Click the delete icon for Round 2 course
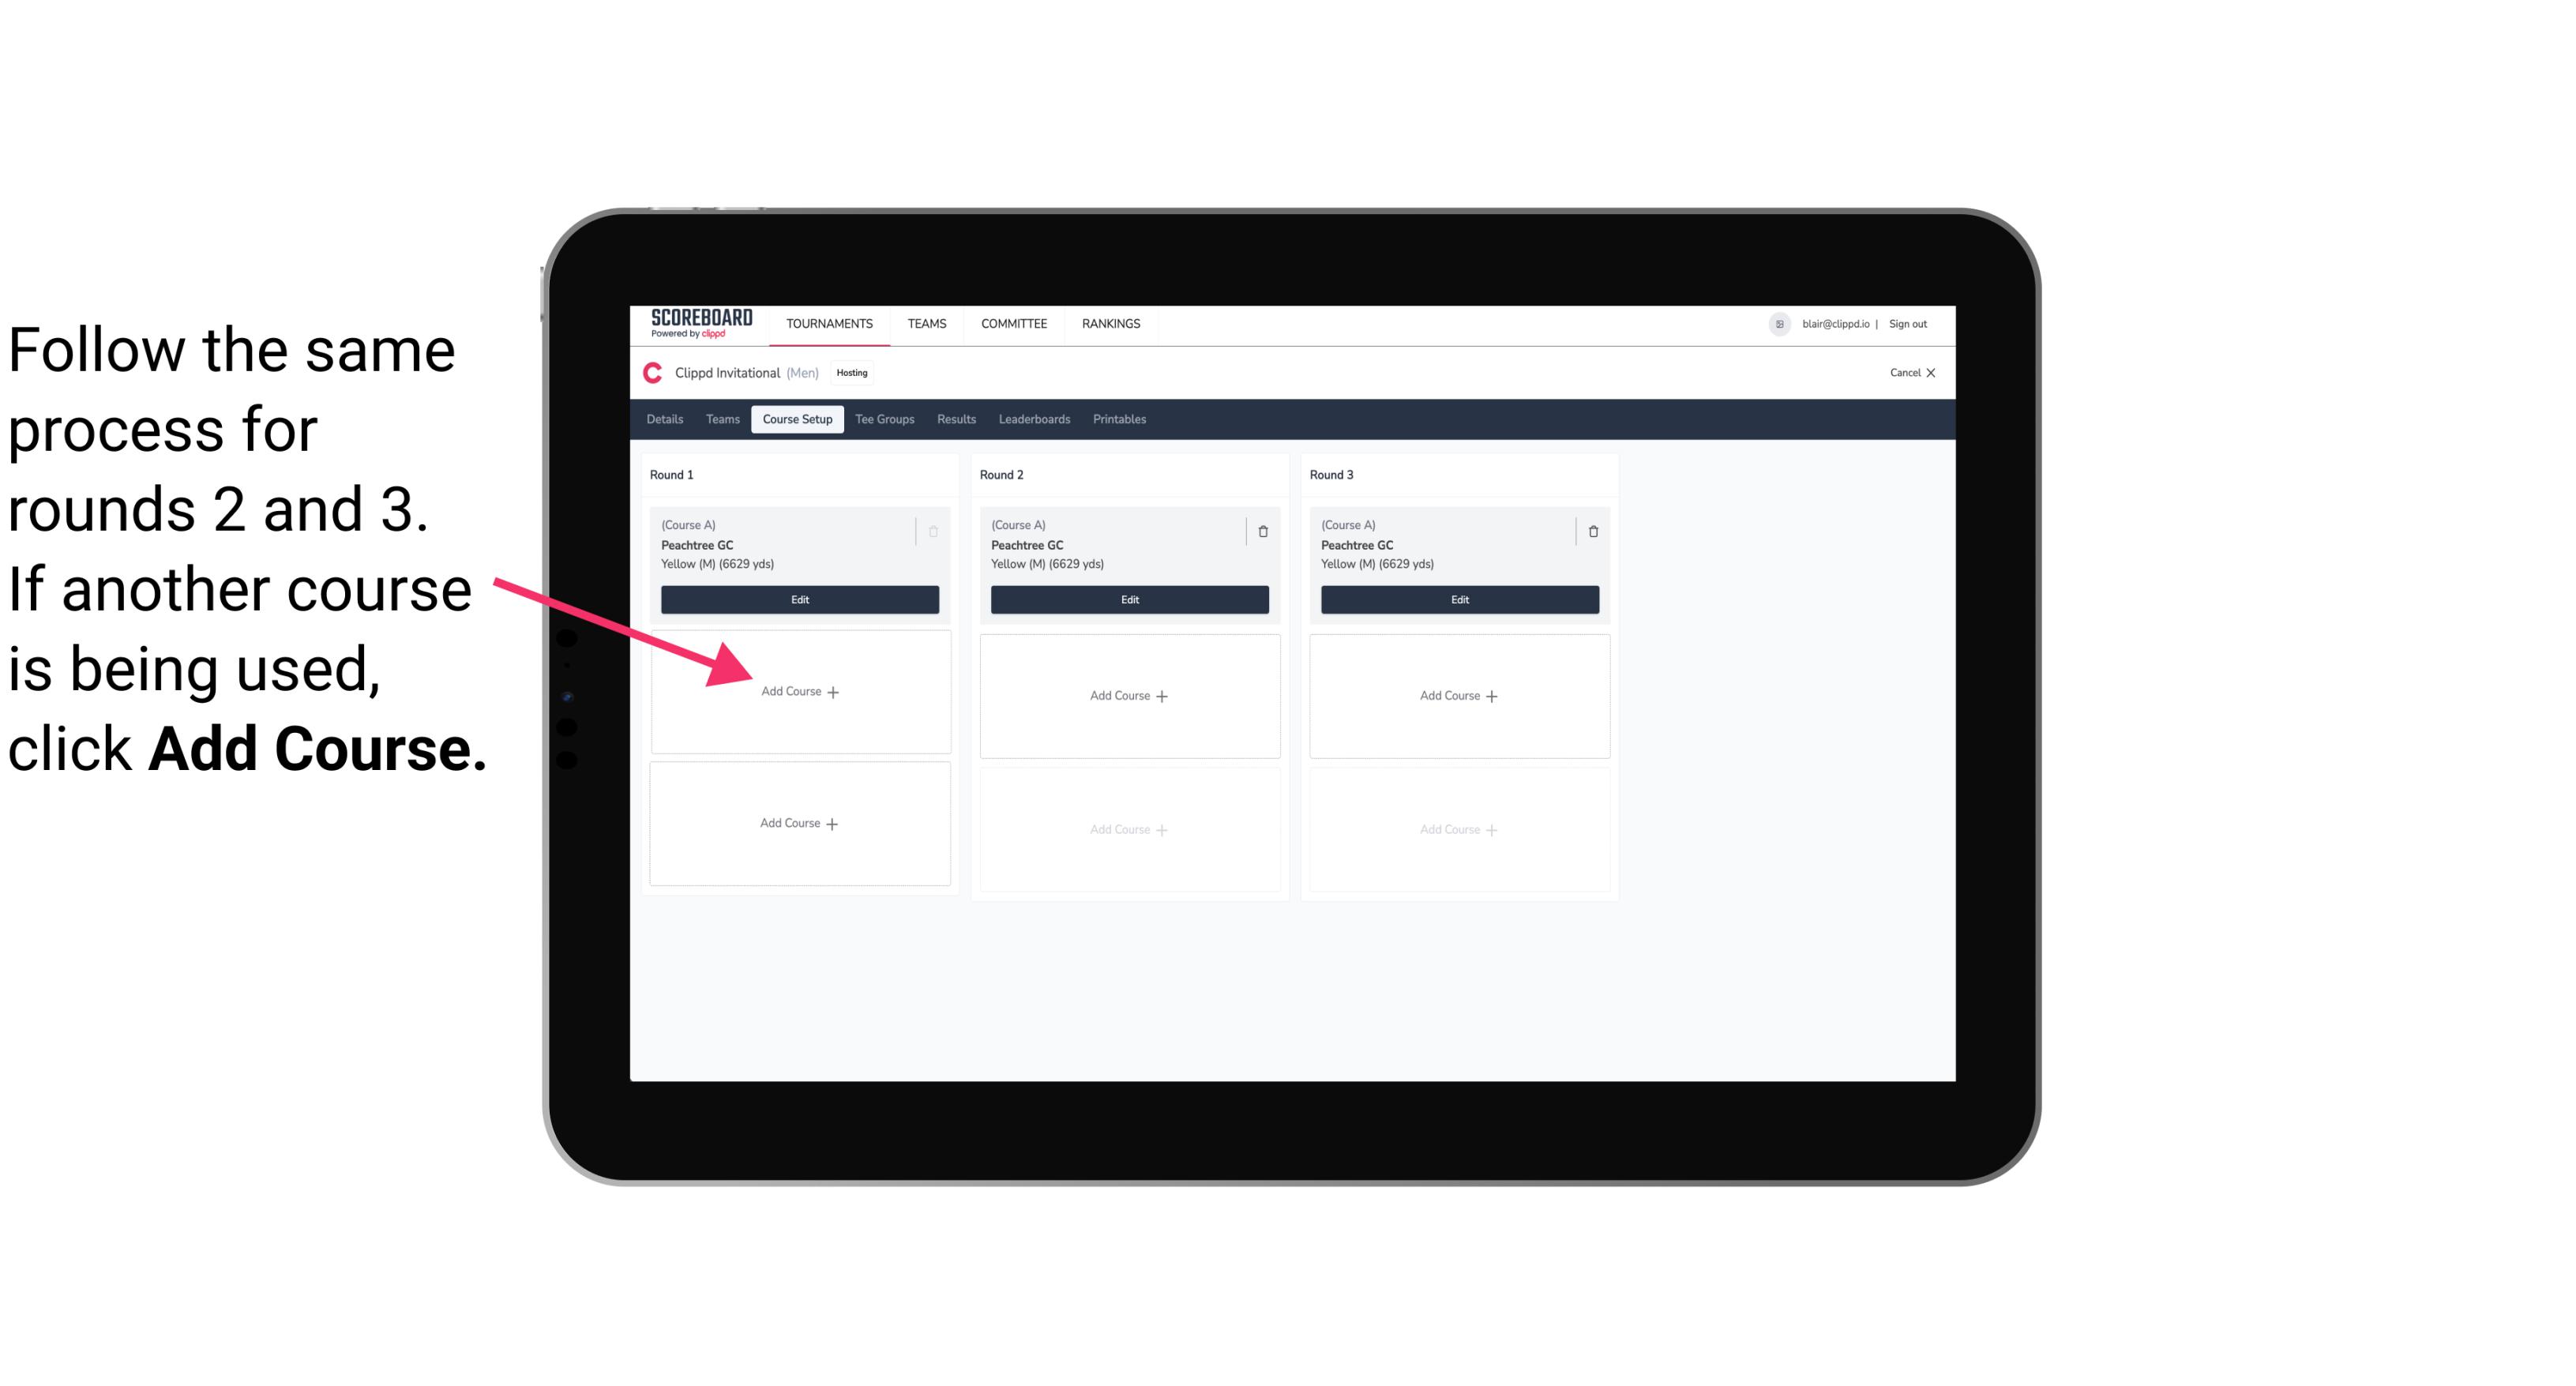The width and height of the screenshot is (2576, 1386). 1263,529
